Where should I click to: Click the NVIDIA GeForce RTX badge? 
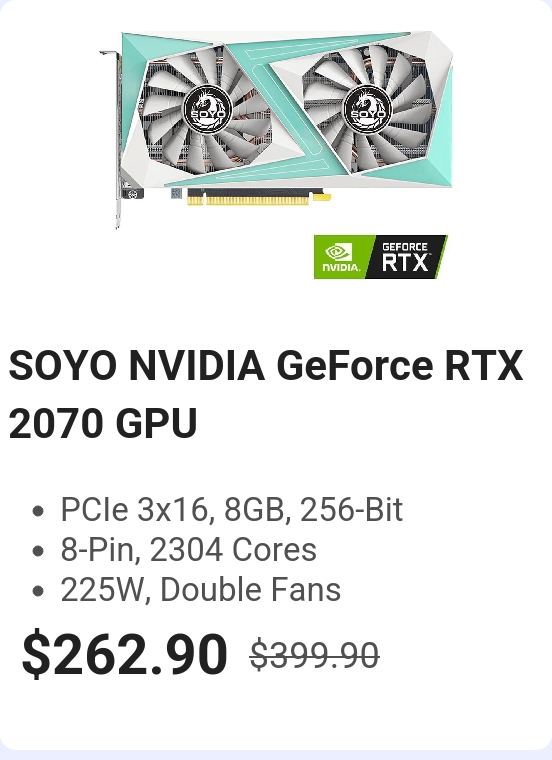click(x=380, y=257)
